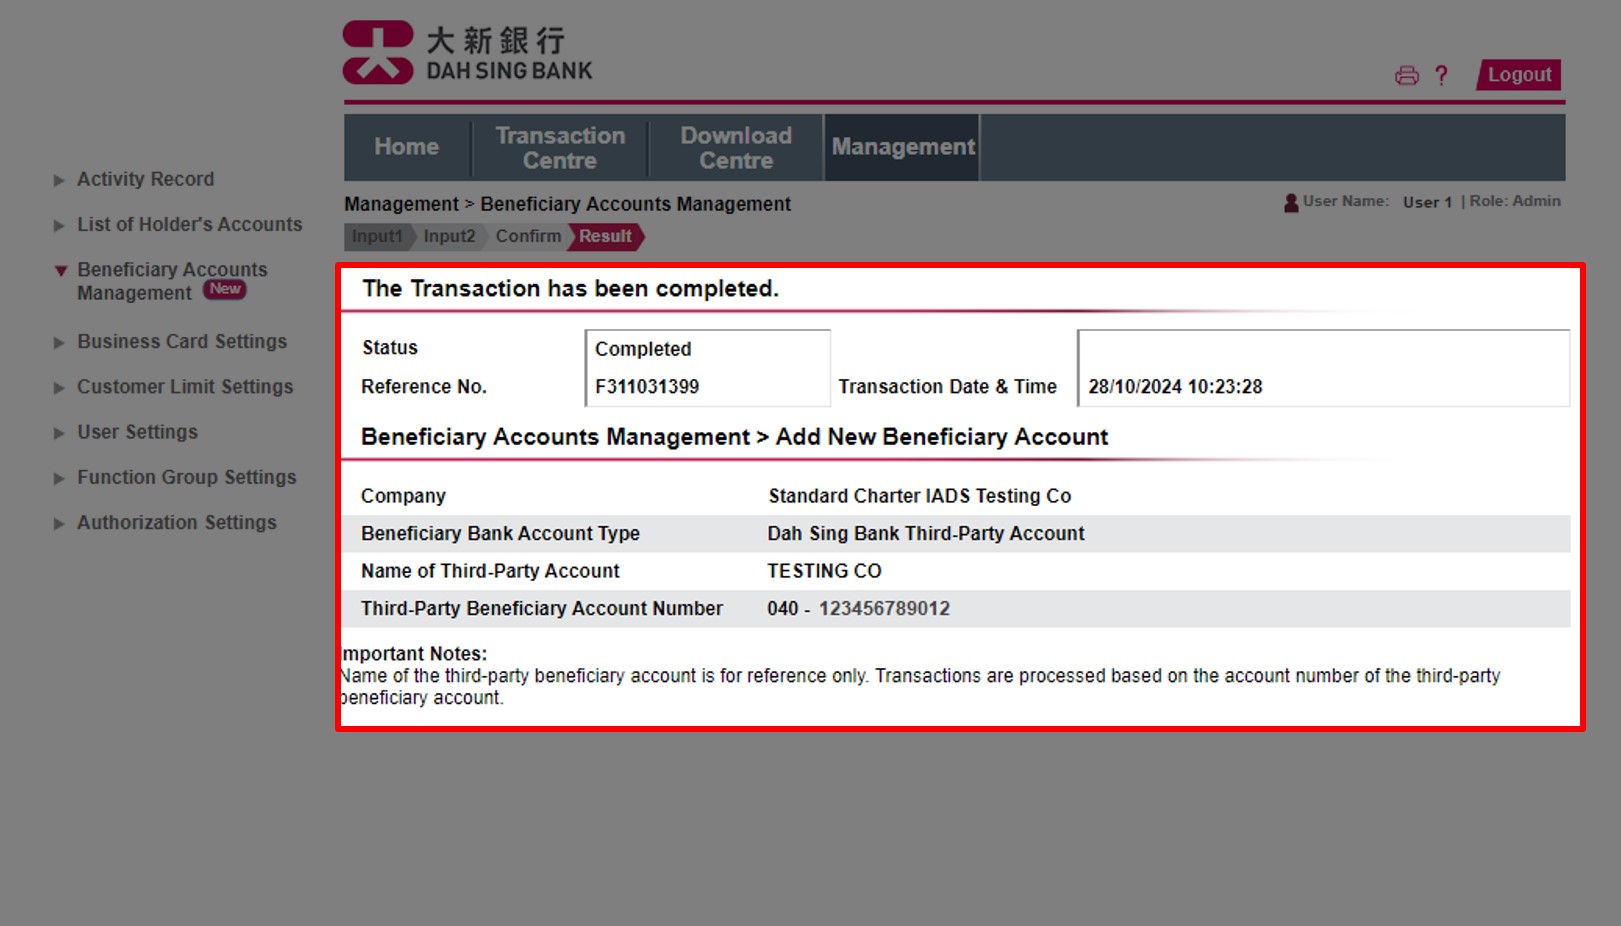1621x926 pixels.
Task: Collapse Beneficiary Accounts Management arrow
Action: [x=61, y=271]
